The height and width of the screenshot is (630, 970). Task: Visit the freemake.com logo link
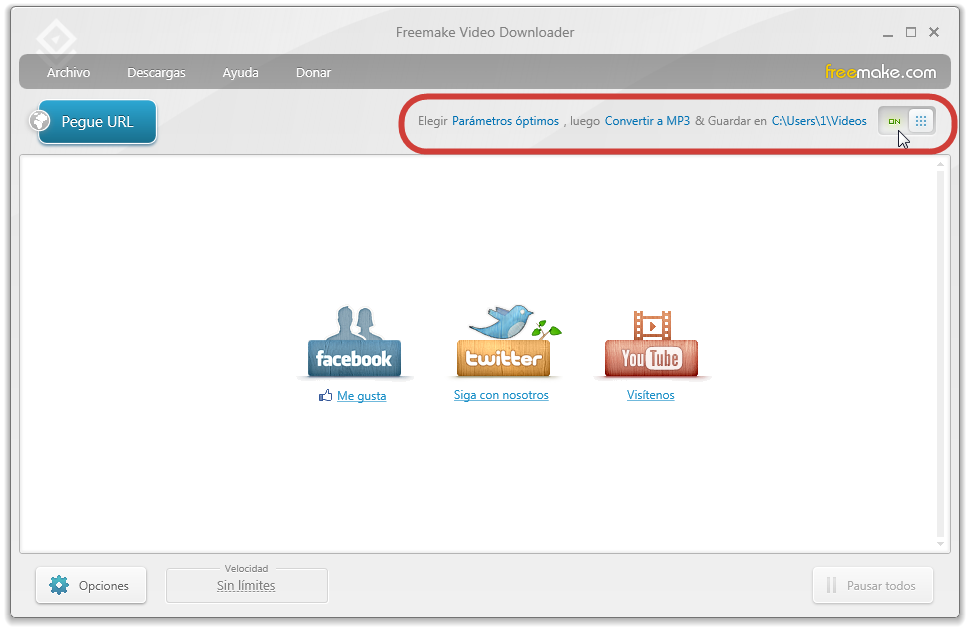(x=880, y=72)
